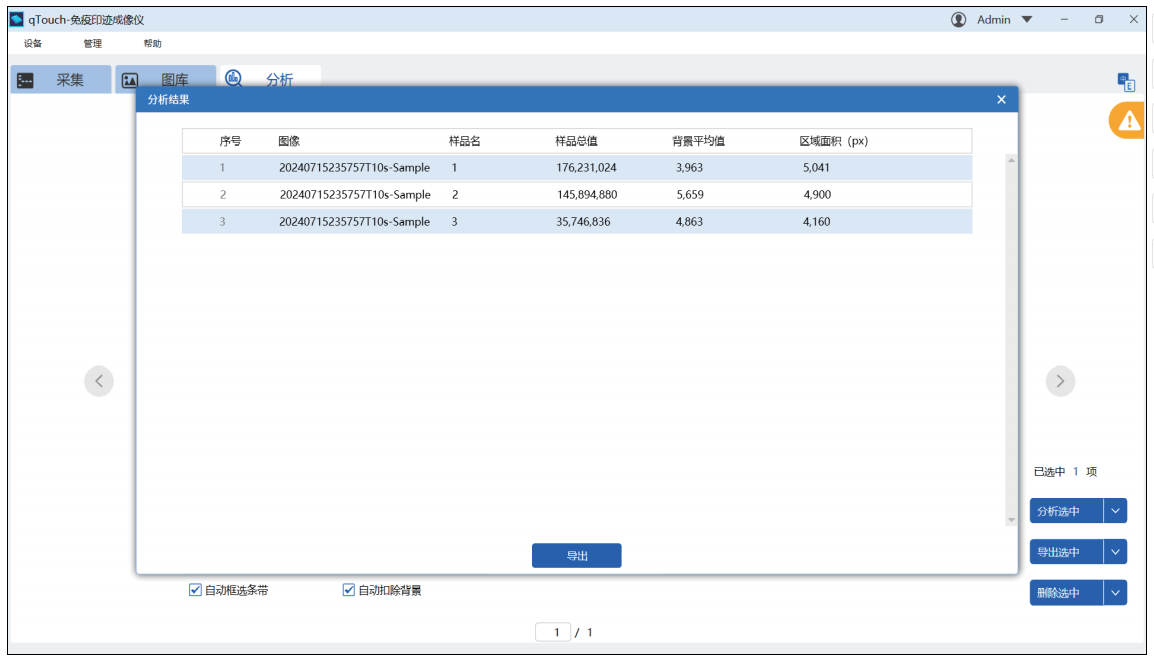1154x661 pixels.
Task: Click the page number input field
Action: (553, 632)
